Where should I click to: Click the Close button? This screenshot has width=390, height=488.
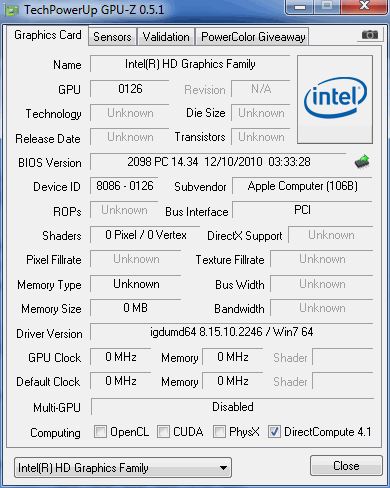point(346,466)
